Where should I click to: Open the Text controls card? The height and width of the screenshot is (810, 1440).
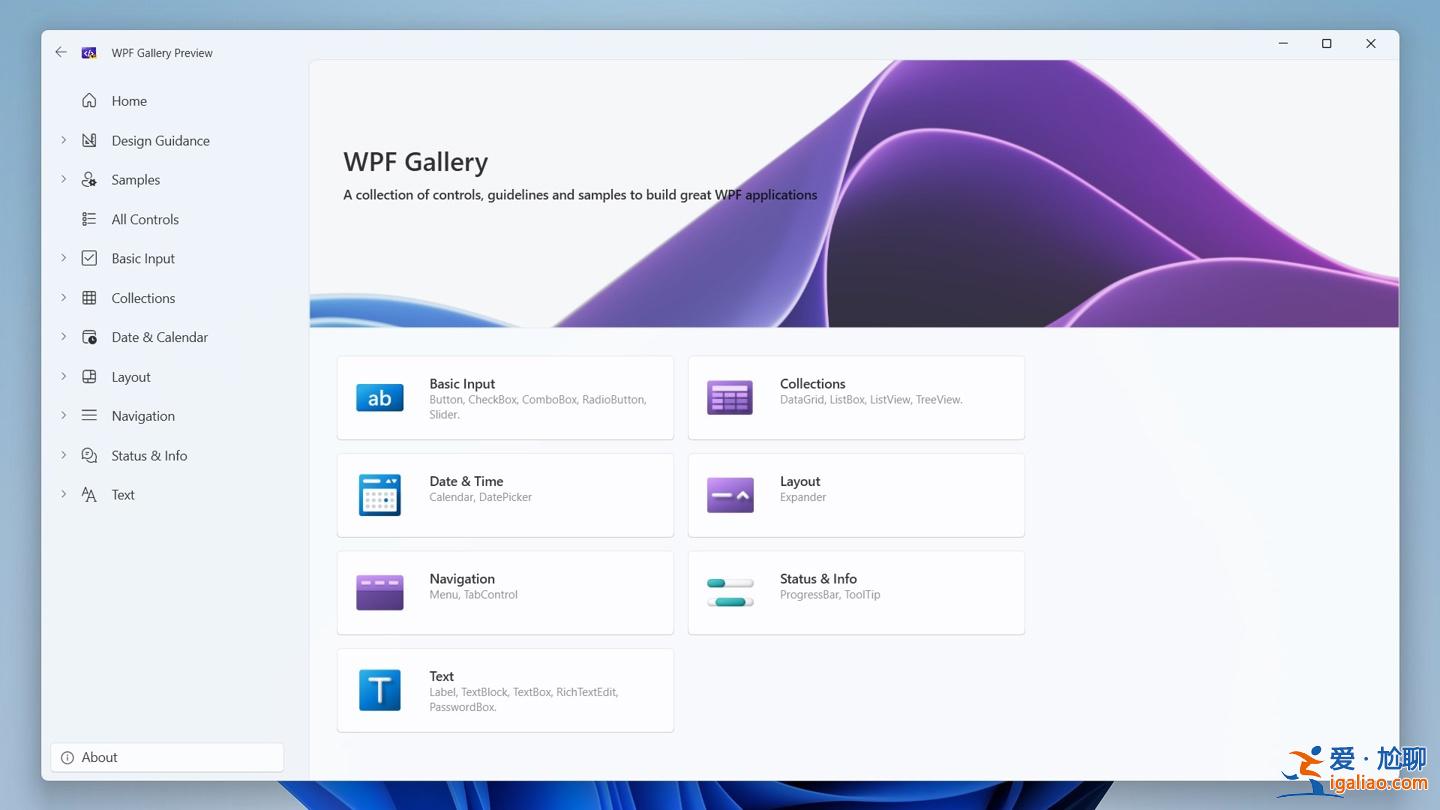point(505,690)
